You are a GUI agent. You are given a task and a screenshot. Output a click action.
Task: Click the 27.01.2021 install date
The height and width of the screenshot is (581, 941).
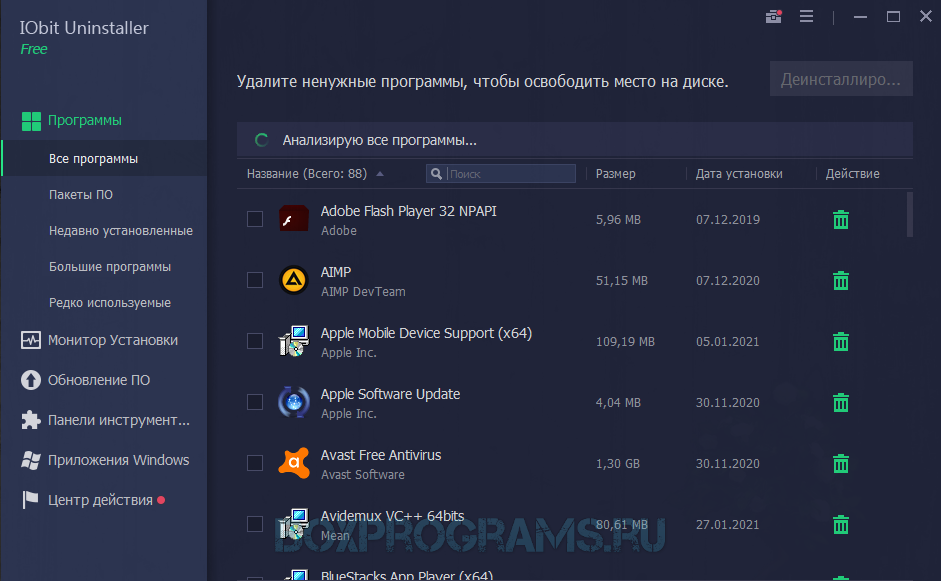[727, 525]
